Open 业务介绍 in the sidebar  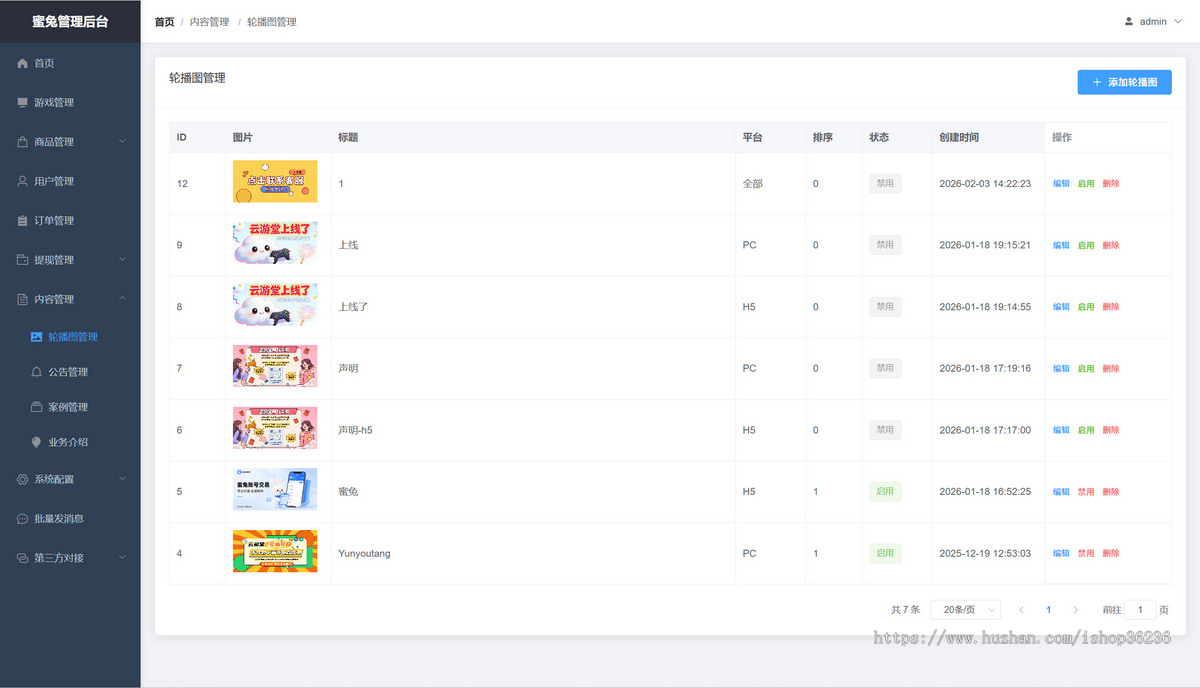click(x=68, y=442)
